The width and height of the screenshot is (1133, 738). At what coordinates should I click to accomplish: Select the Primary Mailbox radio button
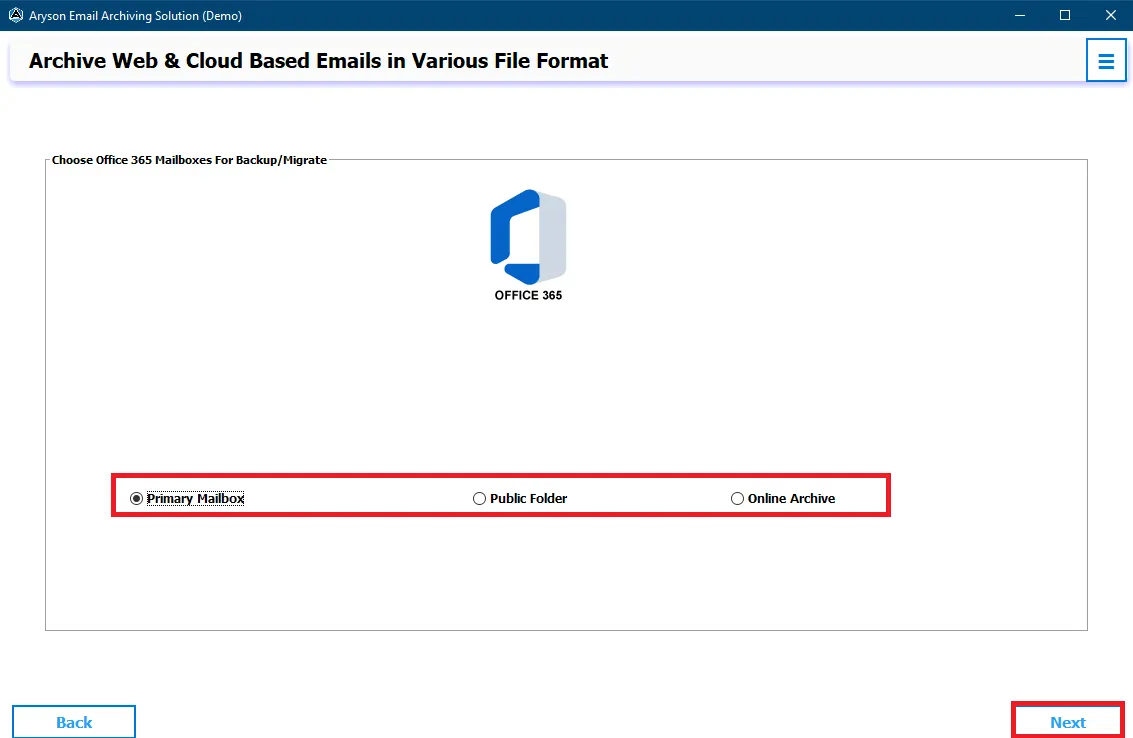coord(136,499)
